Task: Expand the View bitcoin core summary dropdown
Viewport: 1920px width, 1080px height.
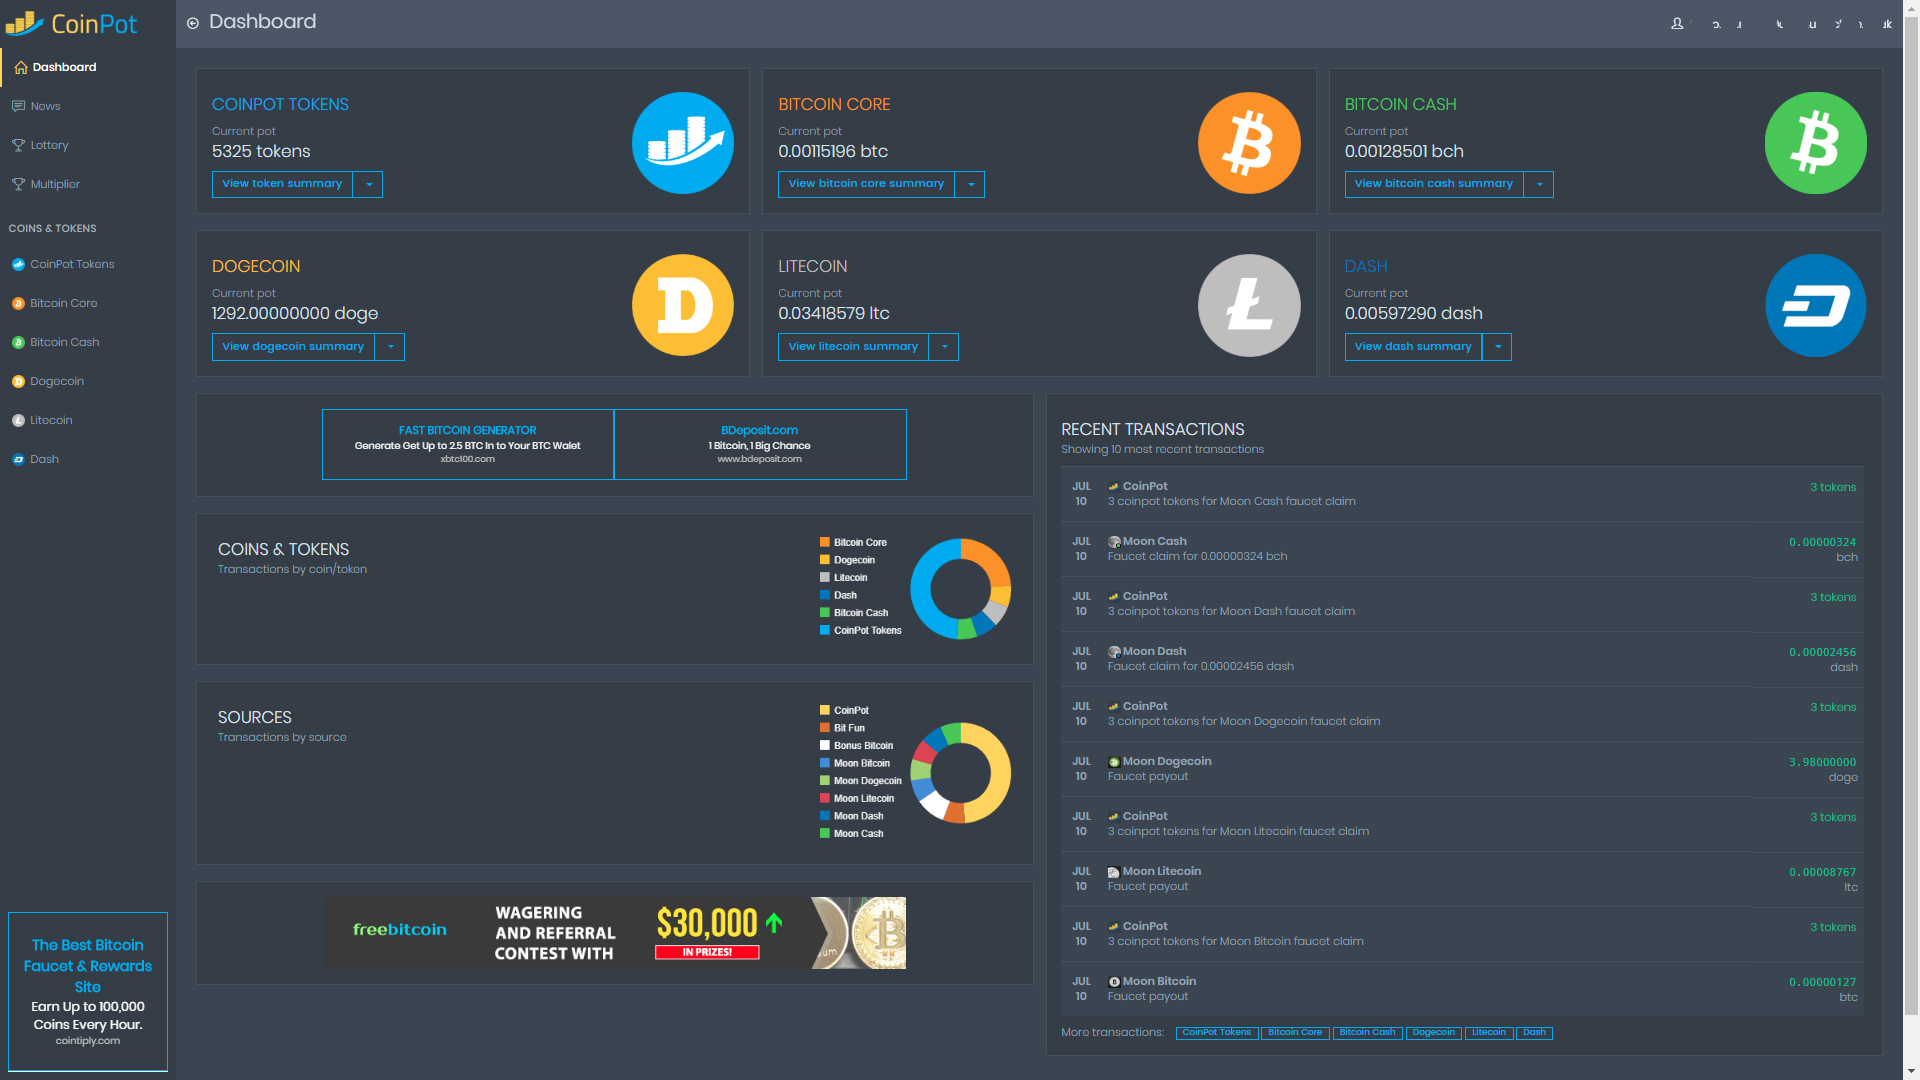Action: pos(973,183)
